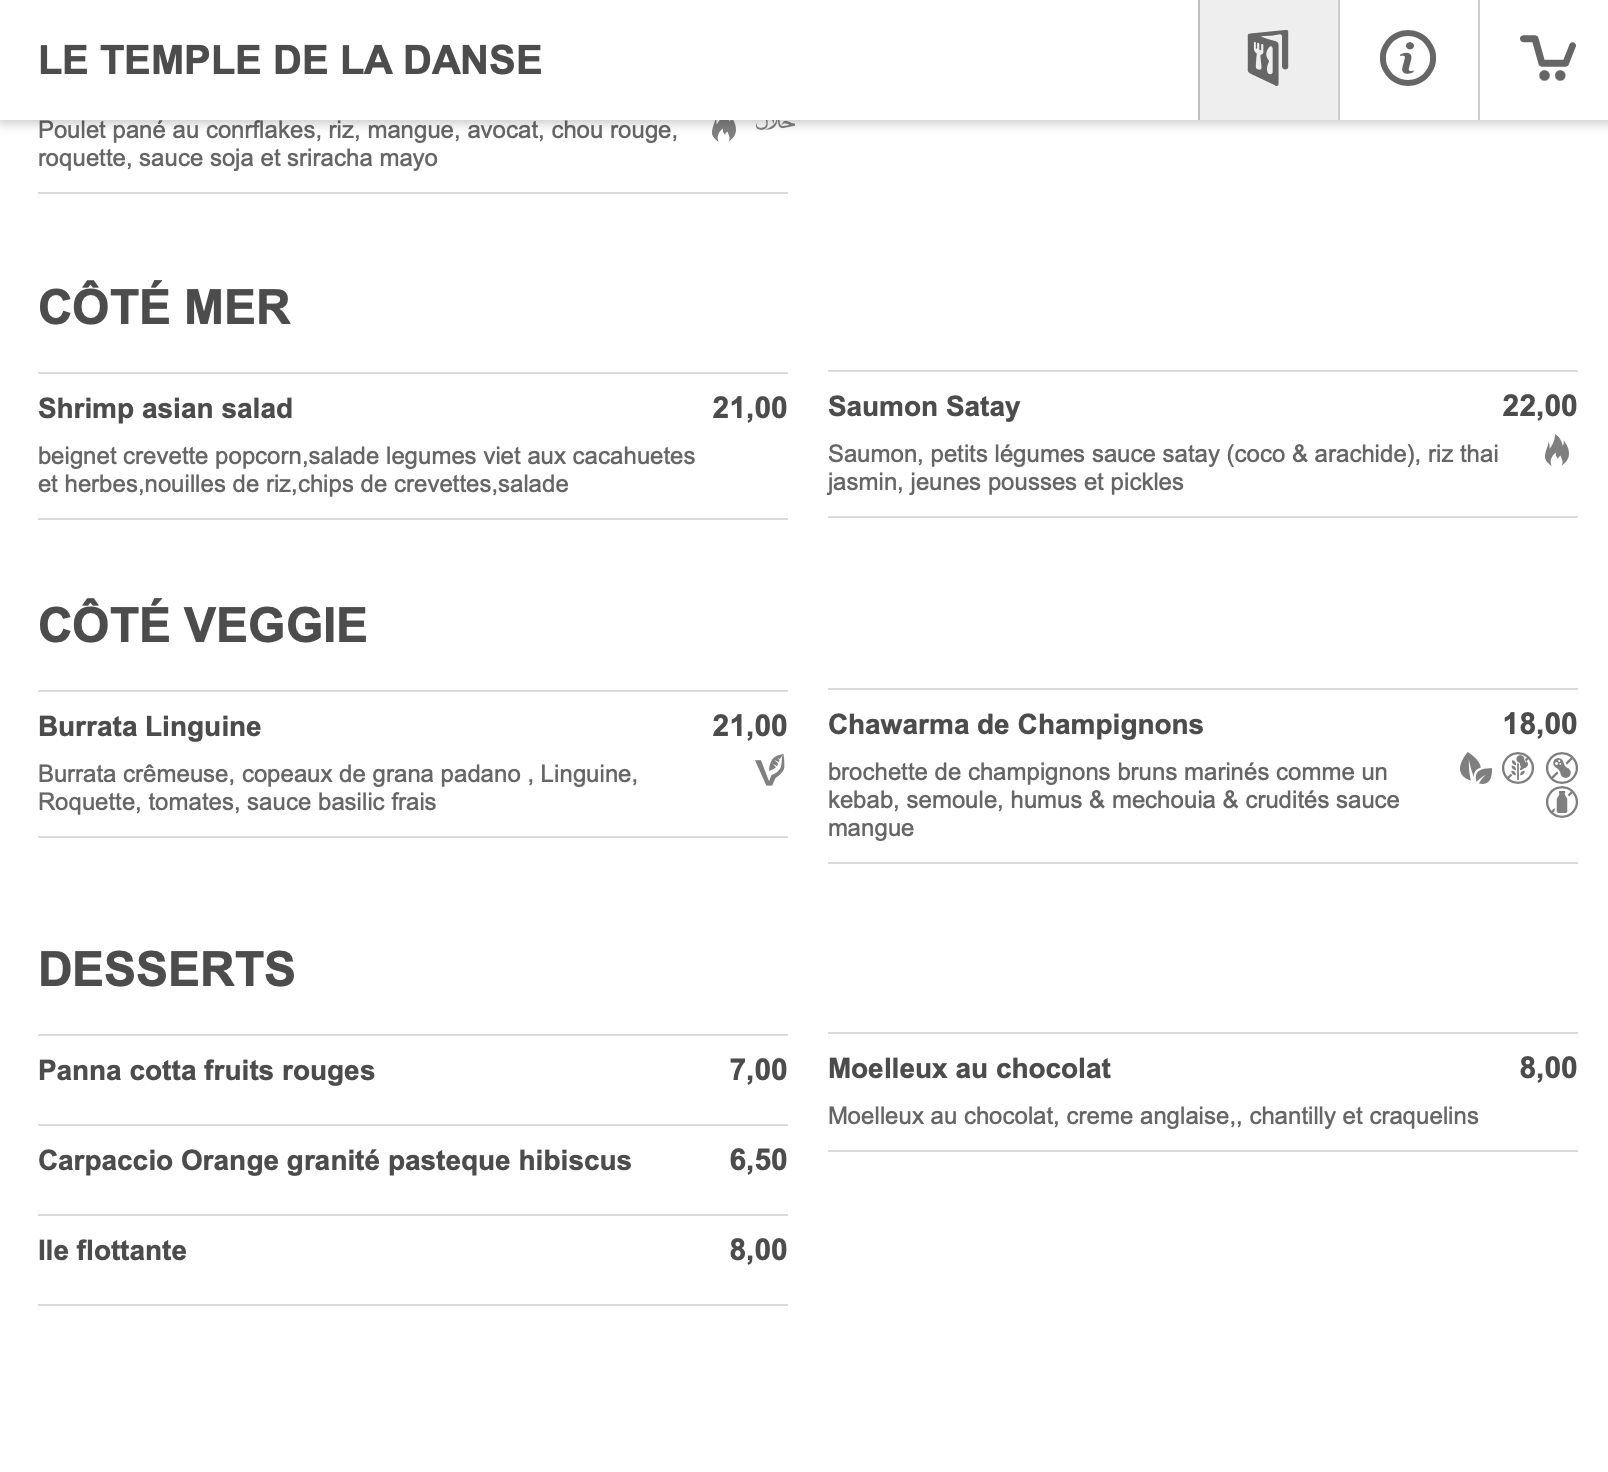The width and height of the screenshot is (1608, 1472).
Task: Click the vegan leaves icon on Chawarma
Action: click(x=1475, y=768)
